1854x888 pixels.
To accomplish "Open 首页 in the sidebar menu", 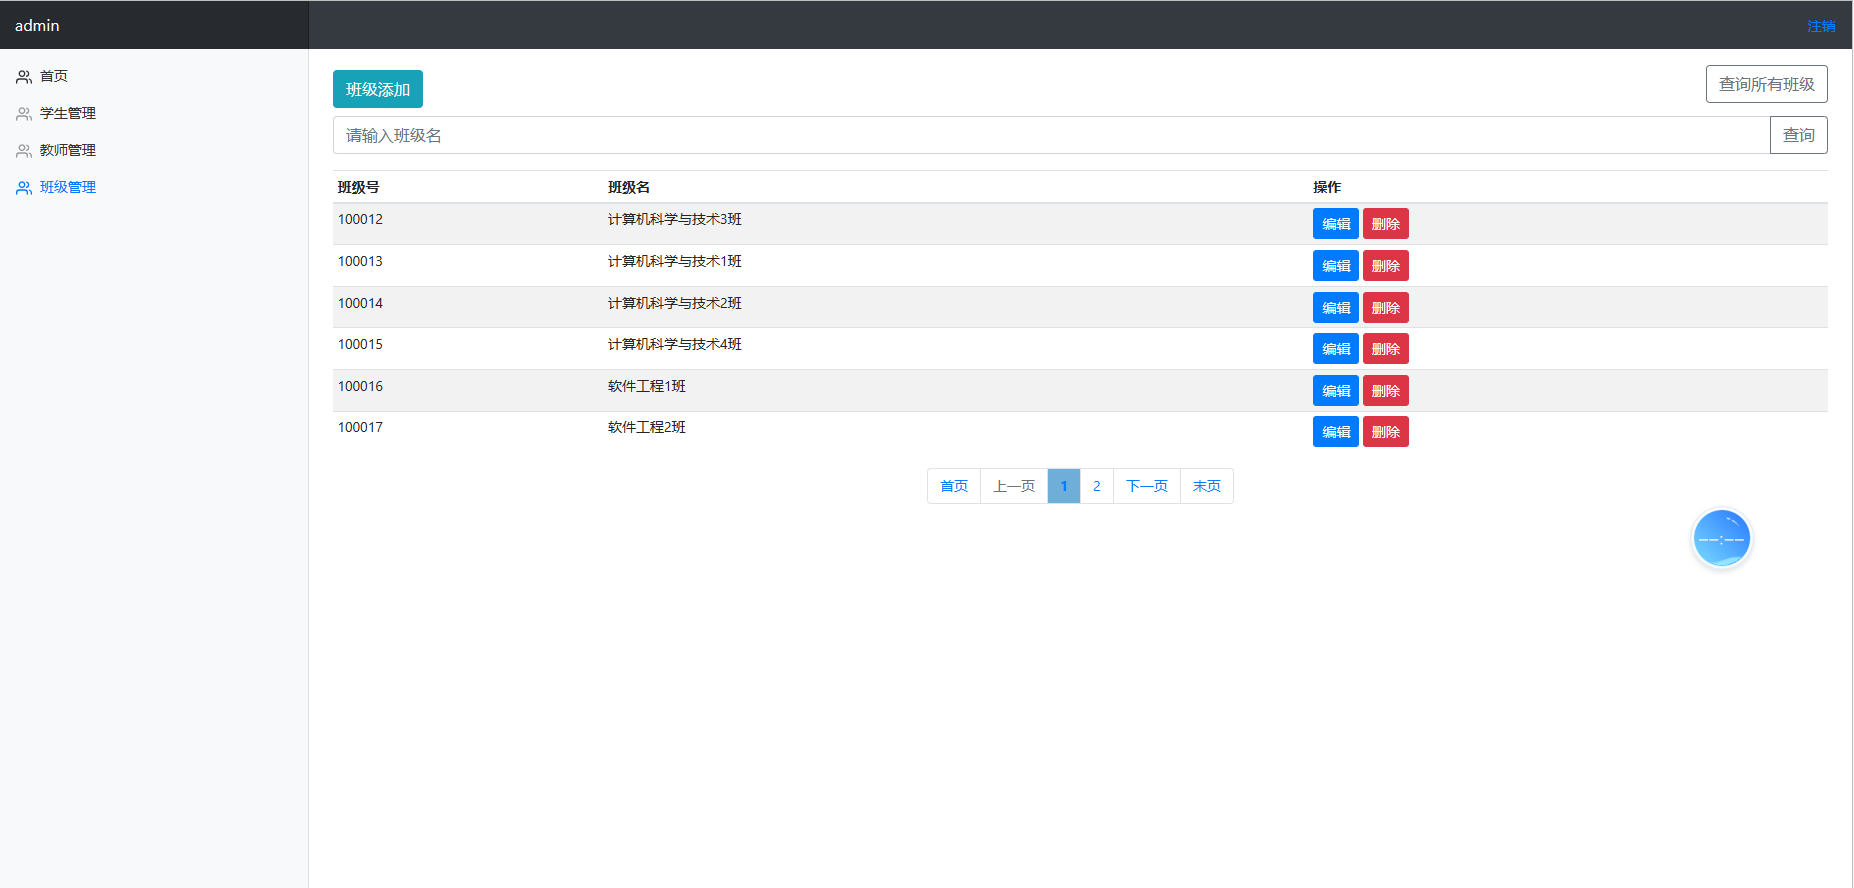I will tap(54, 77).
